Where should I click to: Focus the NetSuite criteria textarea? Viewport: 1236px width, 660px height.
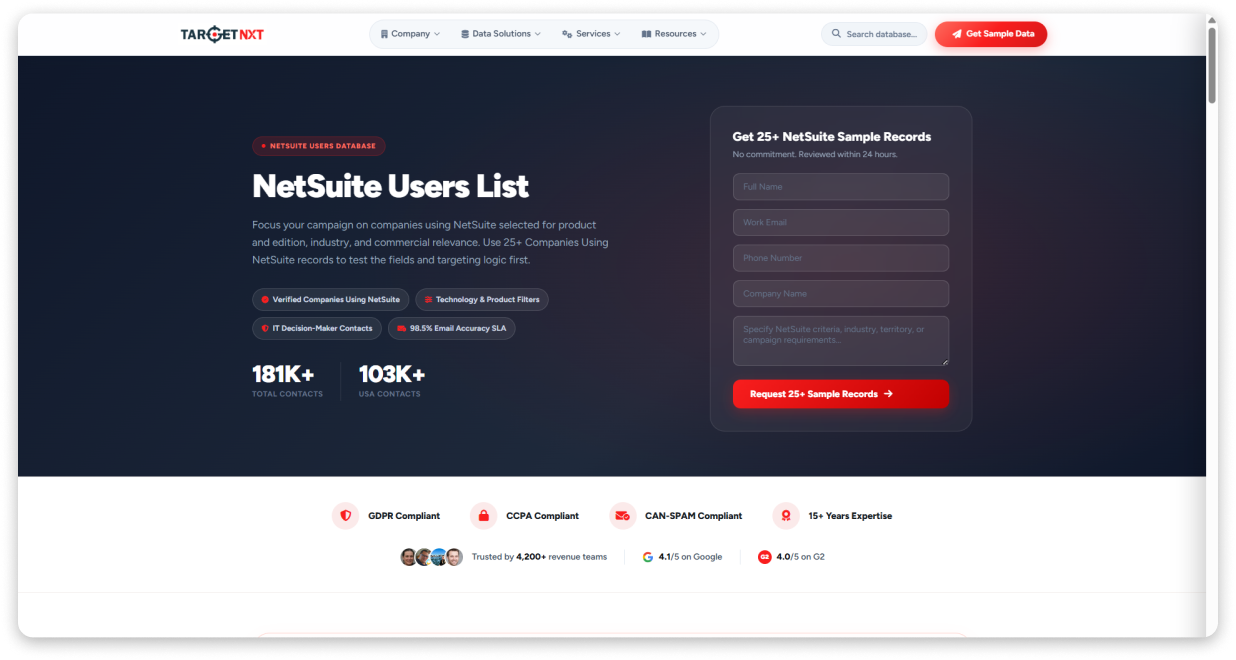tap(841, 341)
